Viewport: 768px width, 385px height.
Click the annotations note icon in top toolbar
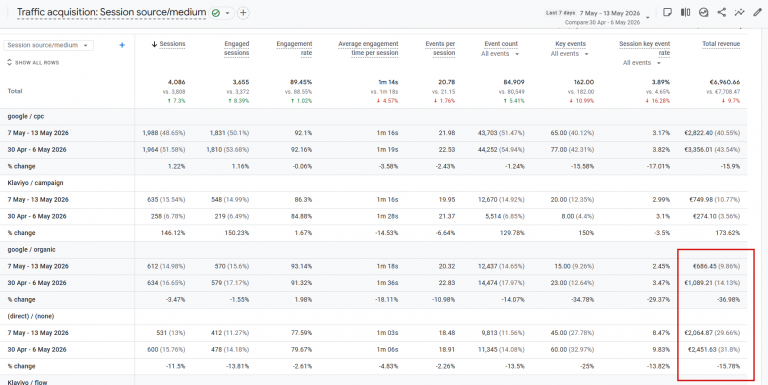667,13
